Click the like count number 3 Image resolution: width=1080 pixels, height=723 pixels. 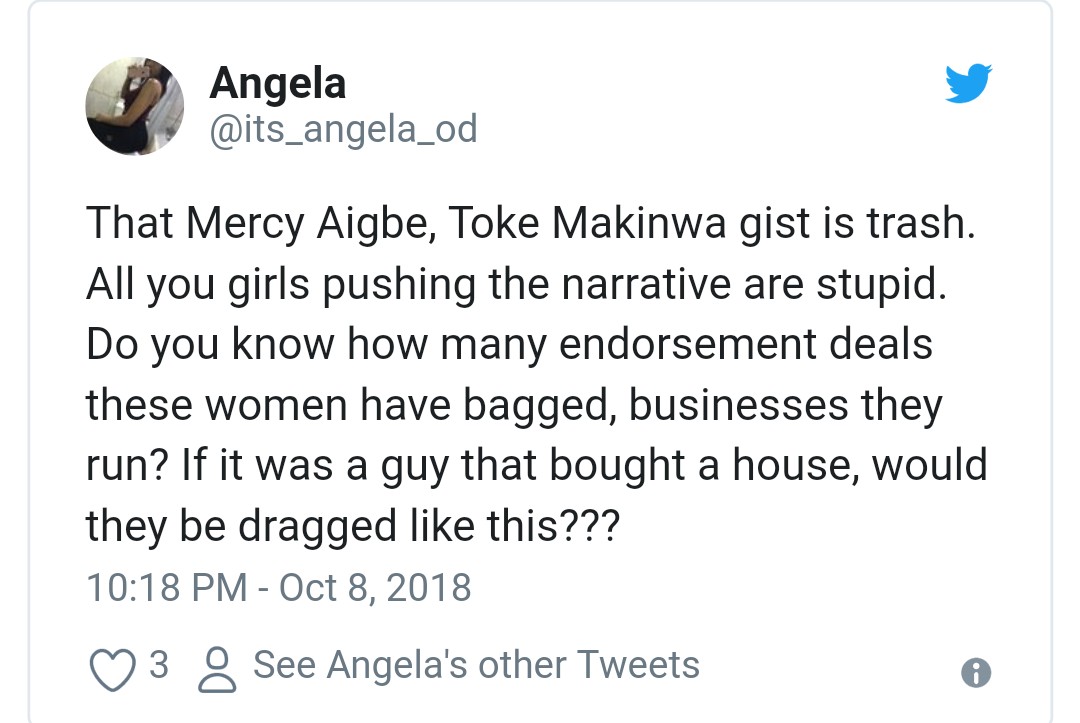[x=159, y=665]
